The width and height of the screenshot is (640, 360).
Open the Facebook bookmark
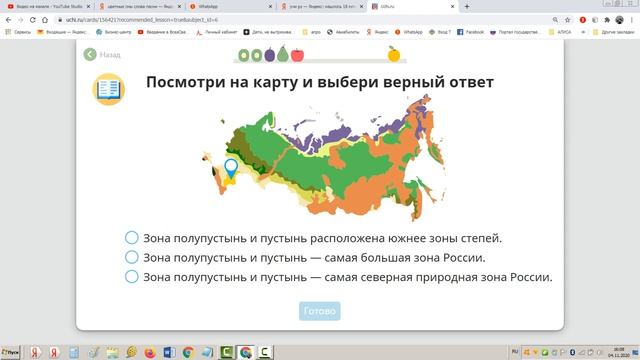click(x=471, y=32)
